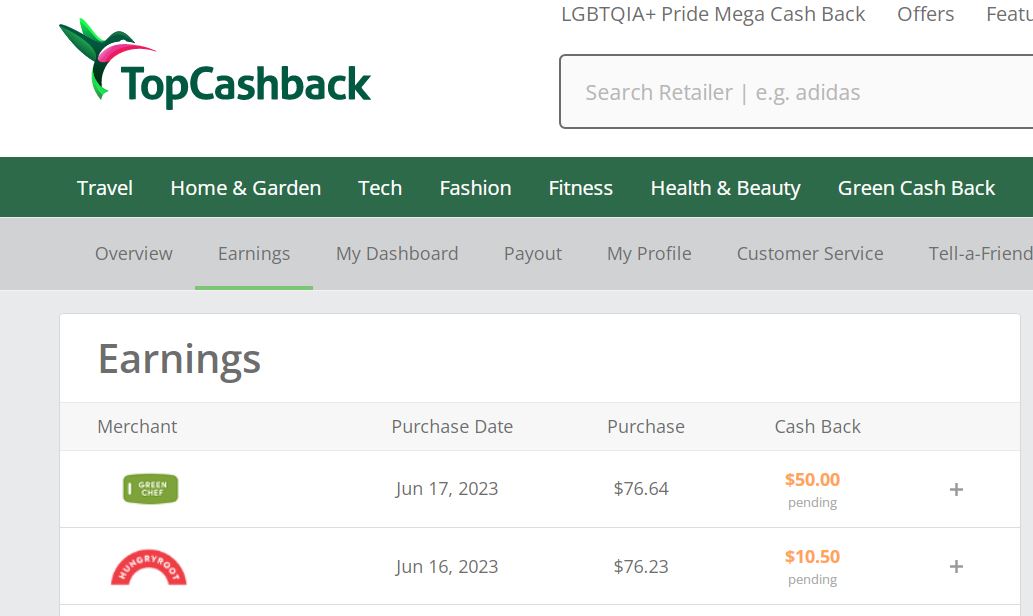Click the TopCashback hummingbird logo
1033x616 pixels.
pyautogui.click(x=215, y=64)
